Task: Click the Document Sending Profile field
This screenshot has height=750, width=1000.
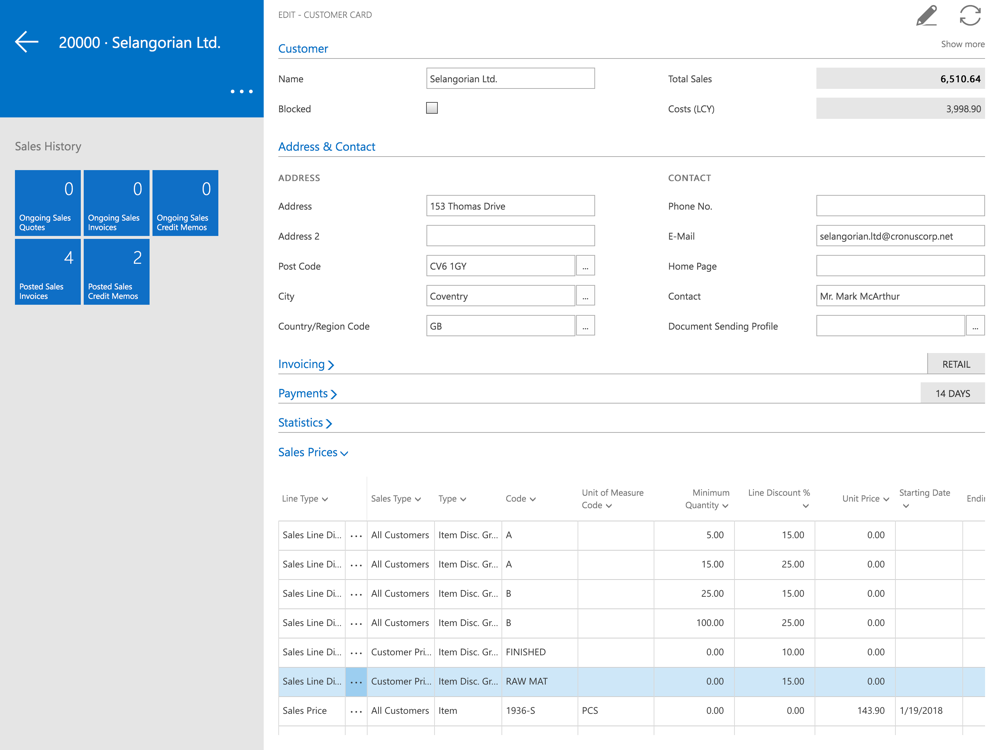Action: 891,326
